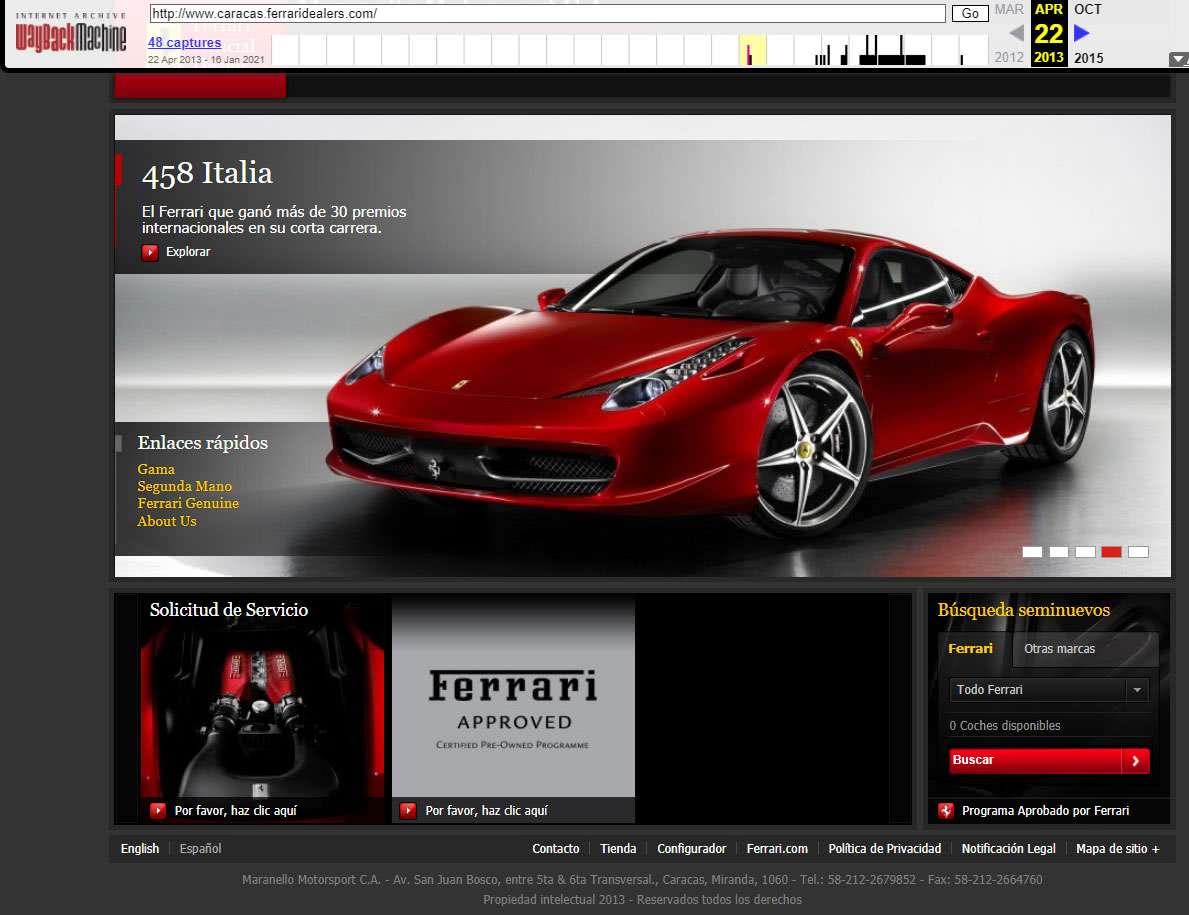Select the second slideshow indicator

(1059, 552)
